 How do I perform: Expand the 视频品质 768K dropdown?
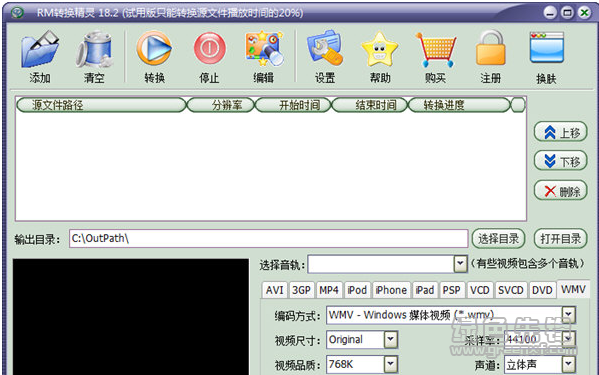pyautogui.click(x=390, y=364)
